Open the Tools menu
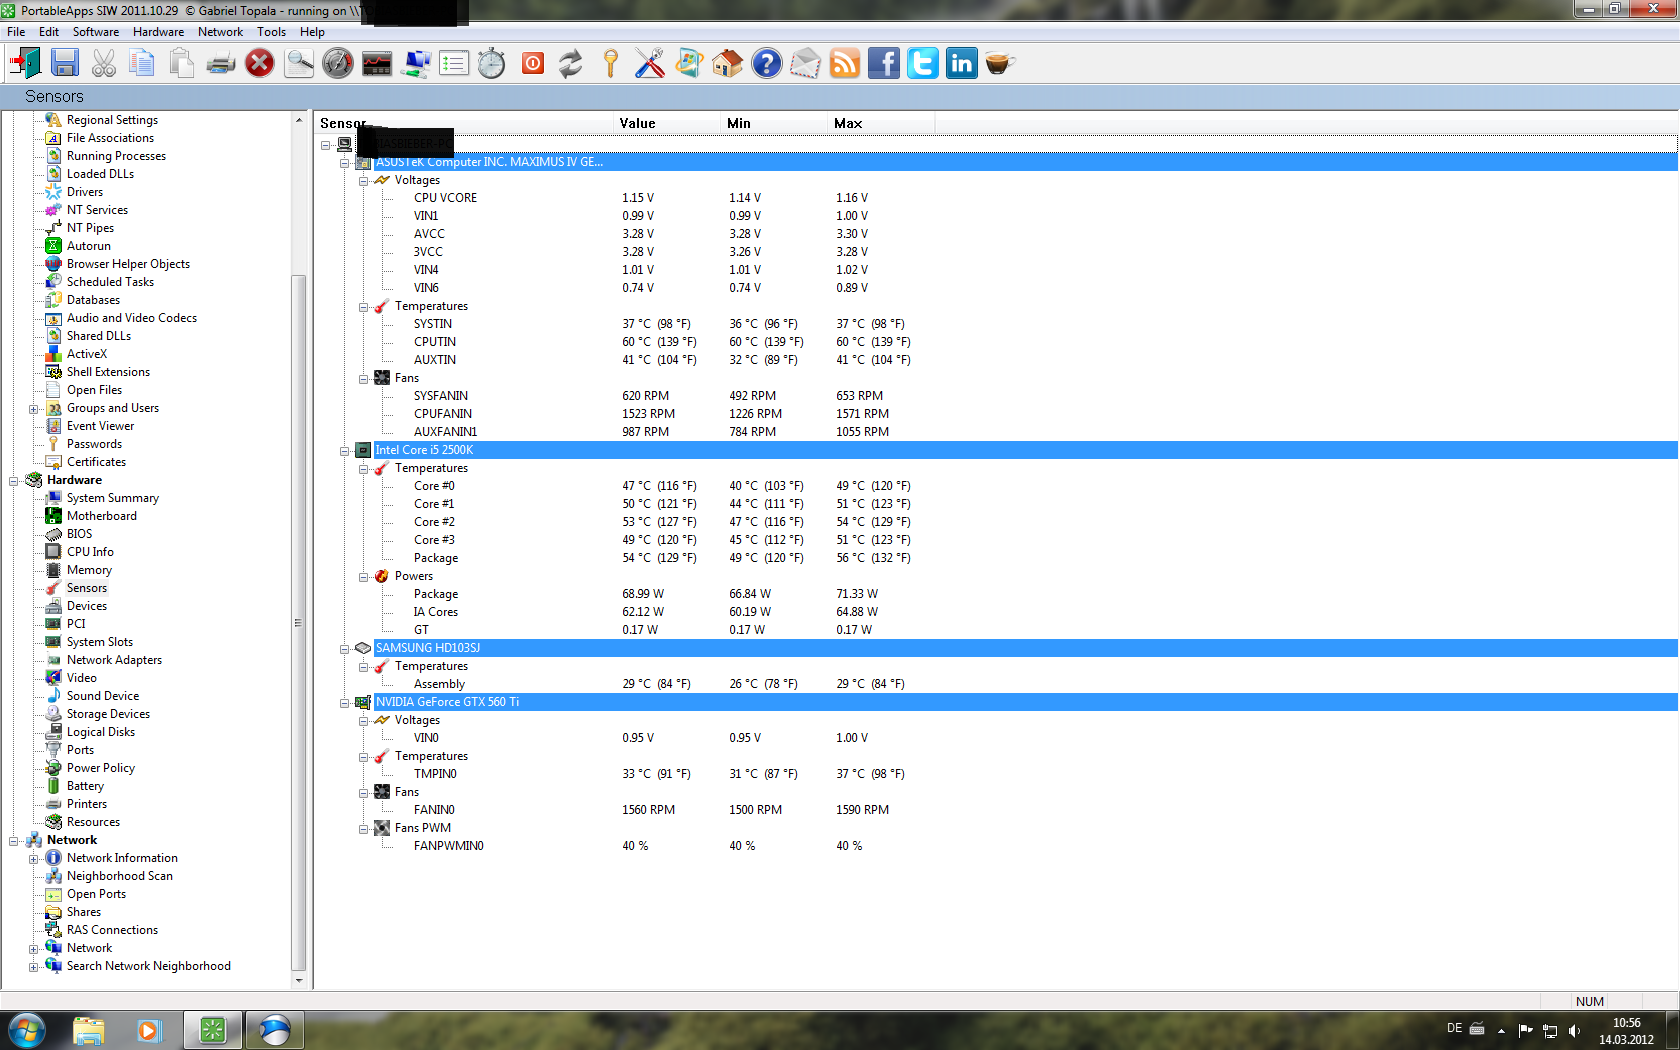The height and width of the screenshot is (1050, 1680). click(272, 32)
